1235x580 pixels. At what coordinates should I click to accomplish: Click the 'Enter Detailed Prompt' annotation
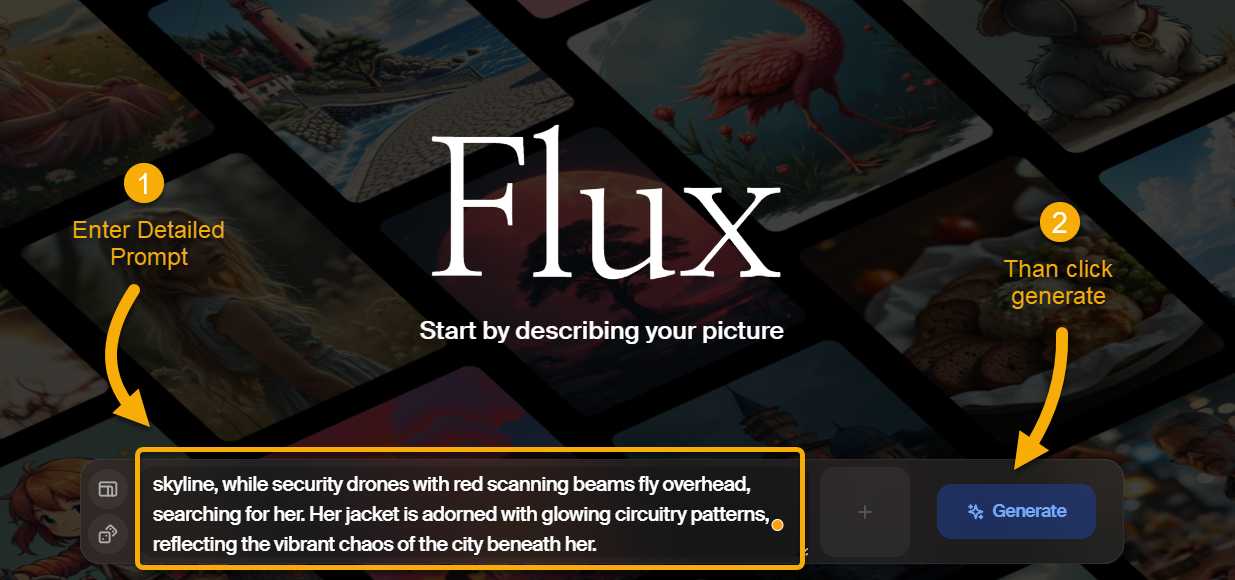coord(149,244)
